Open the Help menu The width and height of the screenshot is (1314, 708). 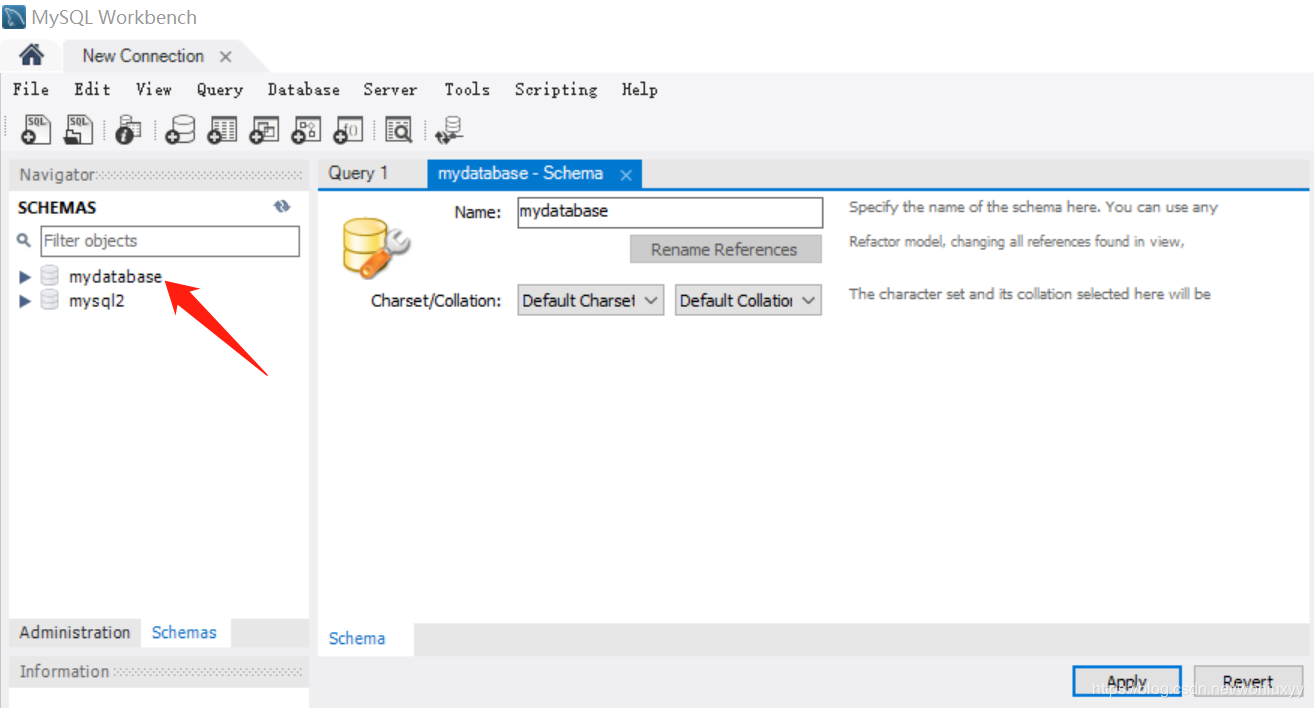coord(640,89)
